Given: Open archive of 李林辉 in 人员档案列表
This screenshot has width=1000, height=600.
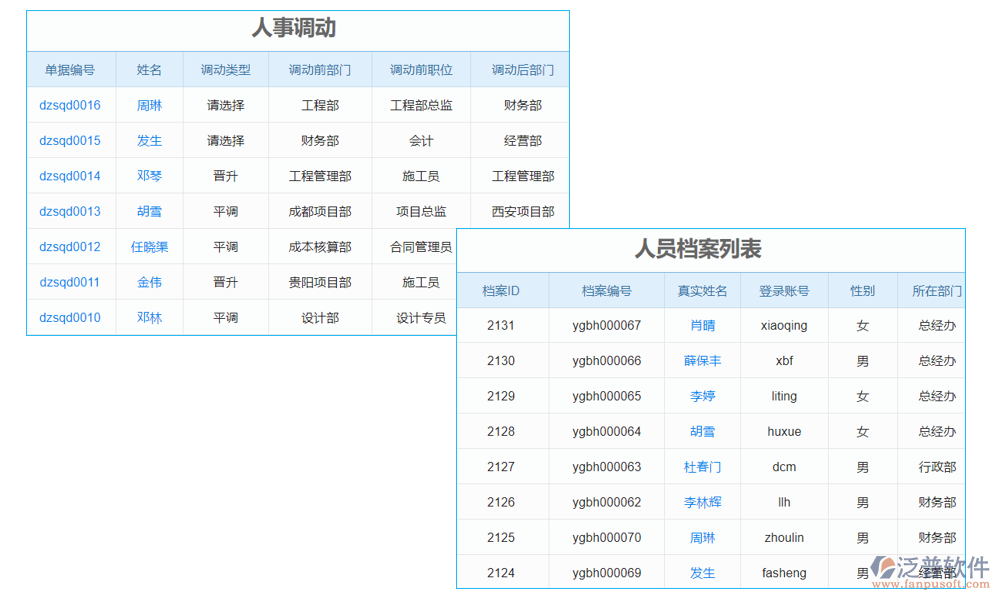Looking at the screenshot, I should [x=702, y=502].
